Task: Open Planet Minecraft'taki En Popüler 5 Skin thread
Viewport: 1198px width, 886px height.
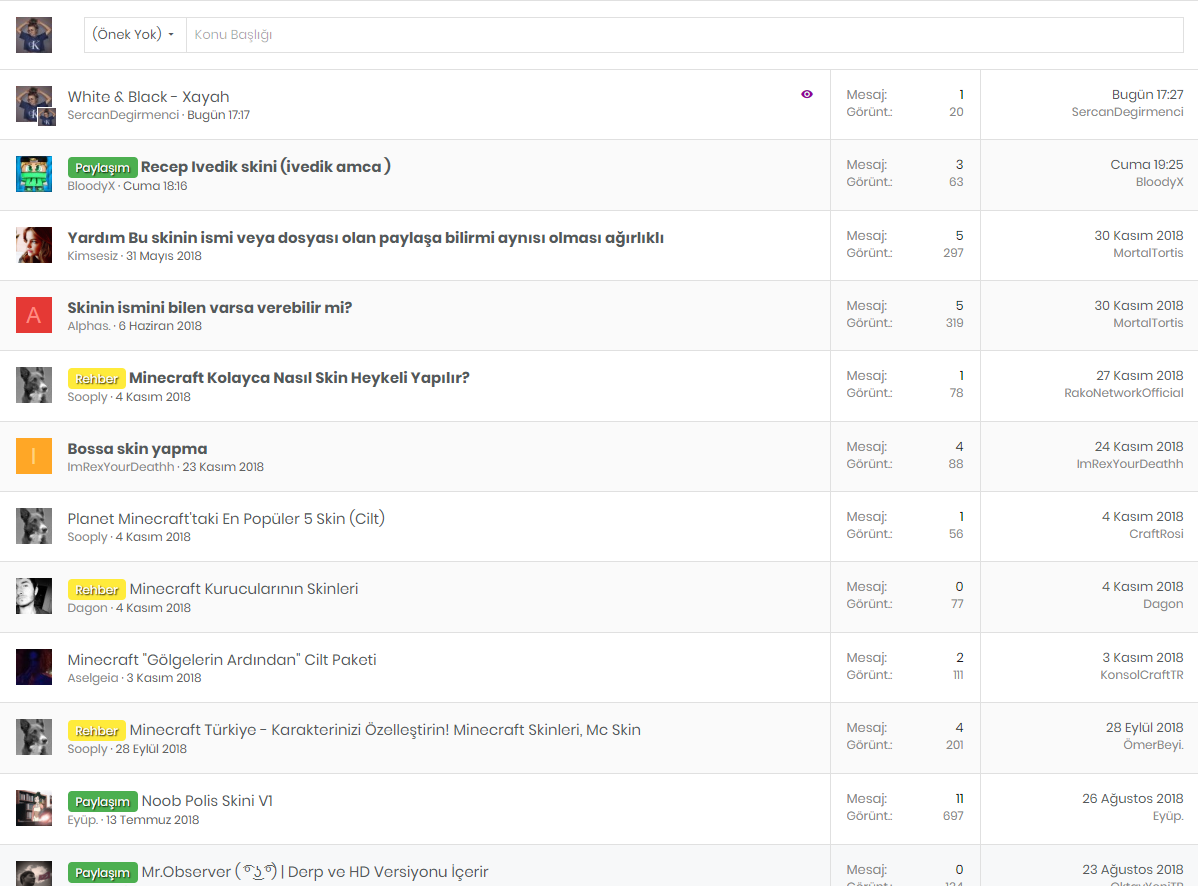Action: (x=226, y=519)
